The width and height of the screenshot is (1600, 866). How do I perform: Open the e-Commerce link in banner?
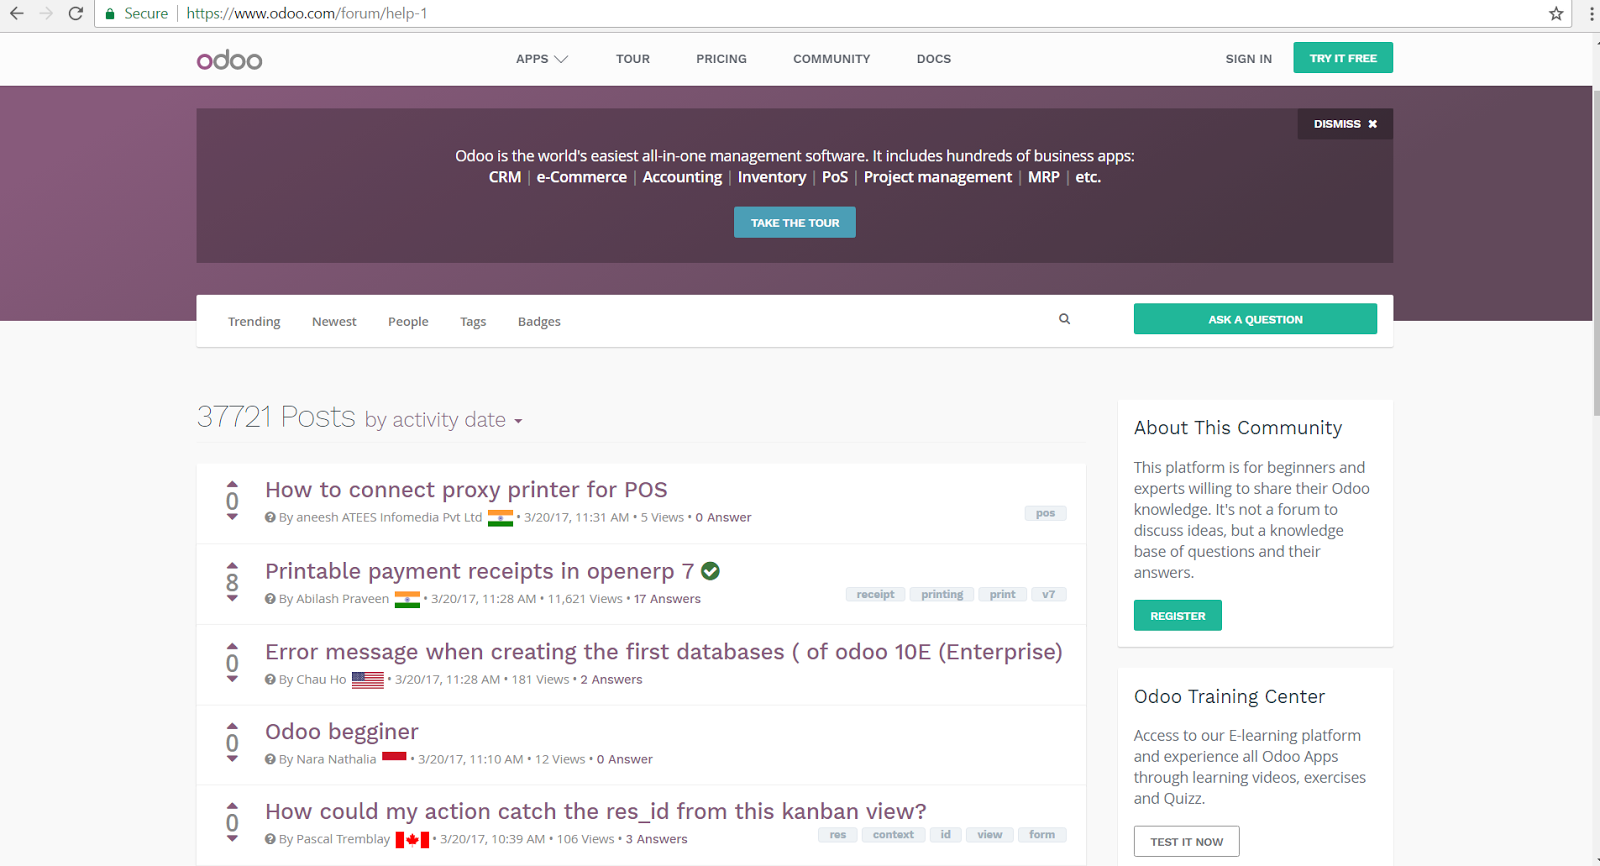coord(582,177)
